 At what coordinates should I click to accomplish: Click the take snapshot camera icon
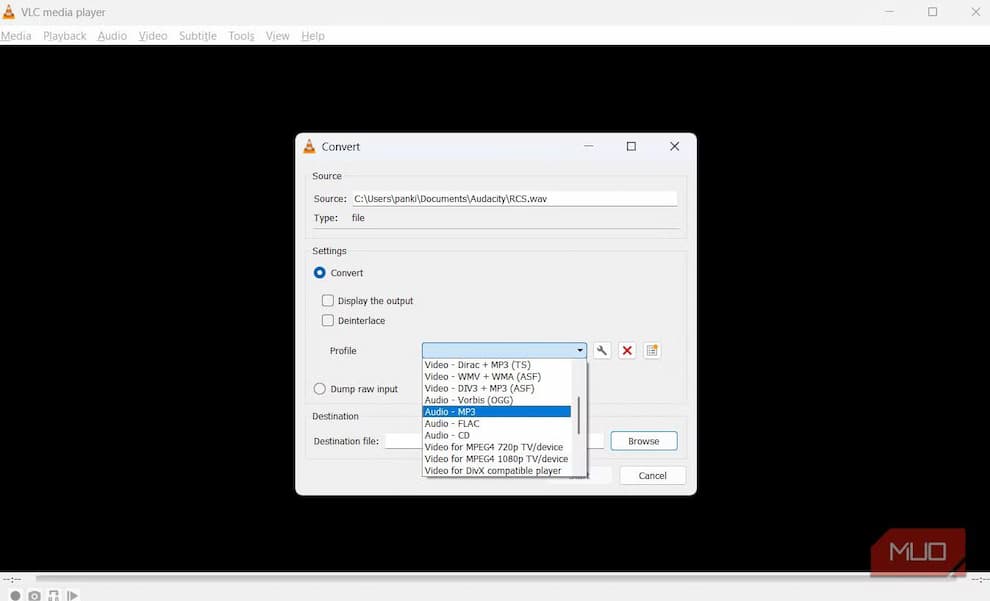[35, 595]
